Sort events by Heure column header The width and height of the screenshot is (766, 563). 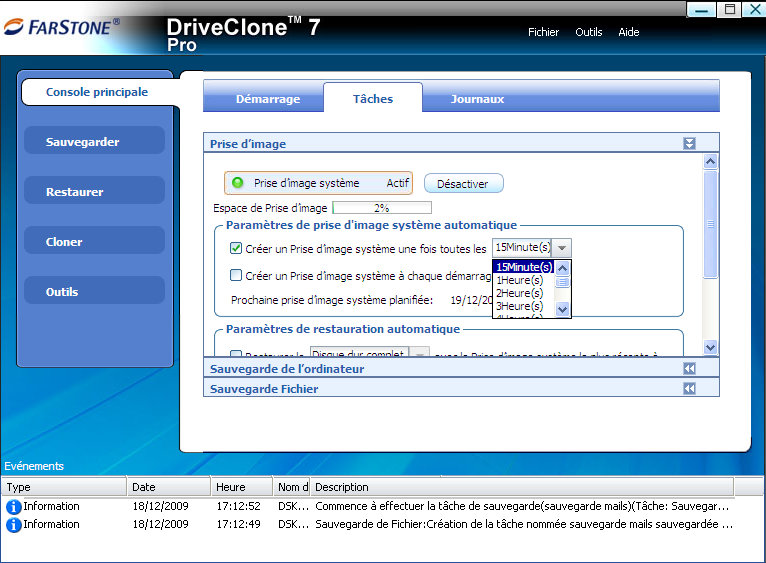point(241,487)
